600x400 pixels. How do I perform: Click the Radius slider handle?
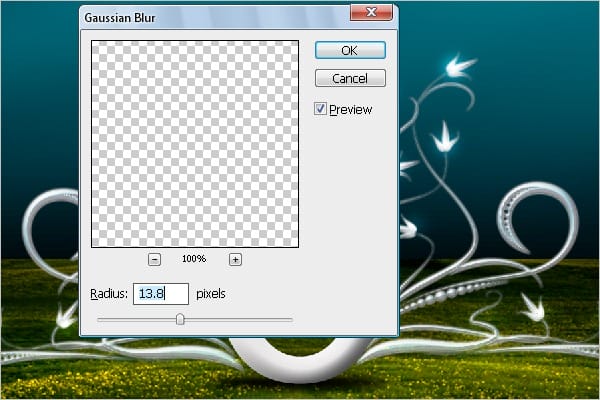[x=180, y=319]
